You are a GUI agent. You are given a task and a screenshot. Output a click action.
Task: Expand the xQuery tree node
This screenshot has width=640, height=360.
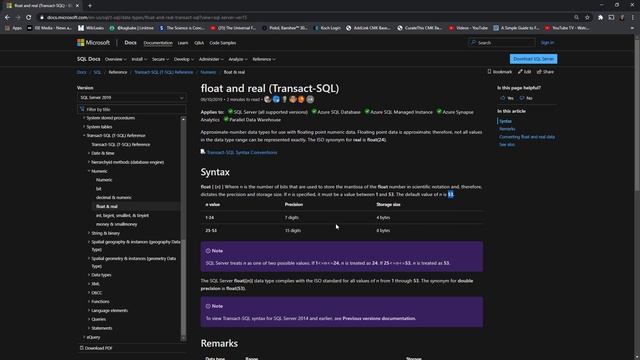click(84, 337)
